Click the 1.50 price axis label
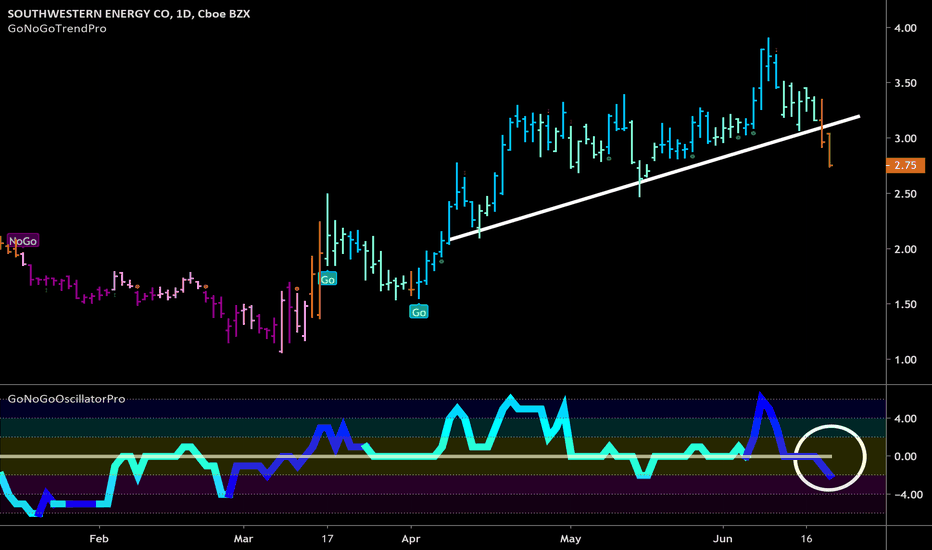 (x=905, y=304)
